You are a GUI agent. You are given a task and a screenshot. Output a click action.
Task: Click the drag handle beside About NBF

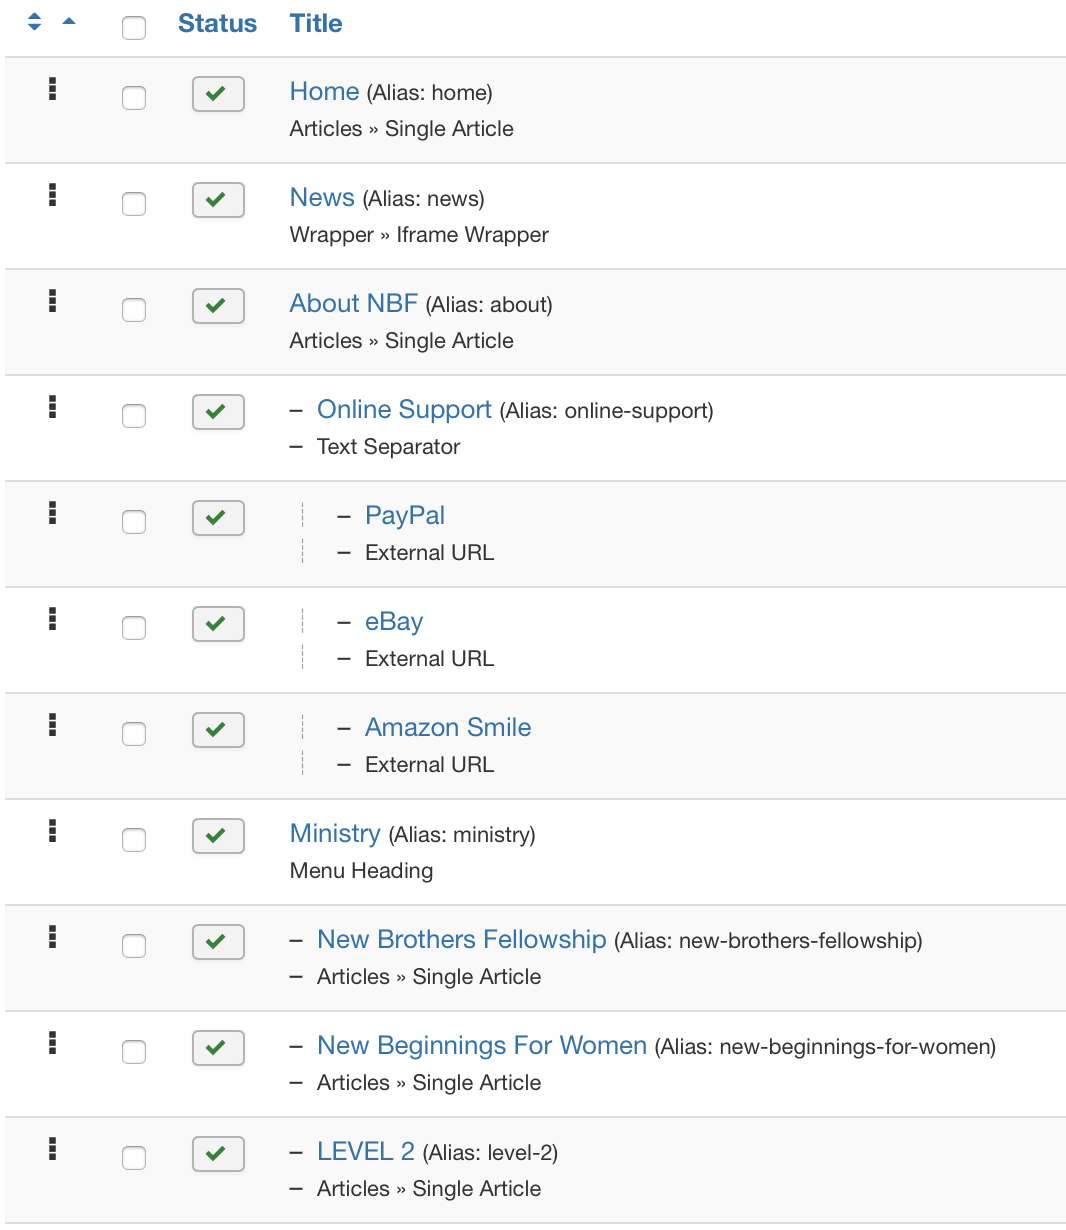(52, 300)
